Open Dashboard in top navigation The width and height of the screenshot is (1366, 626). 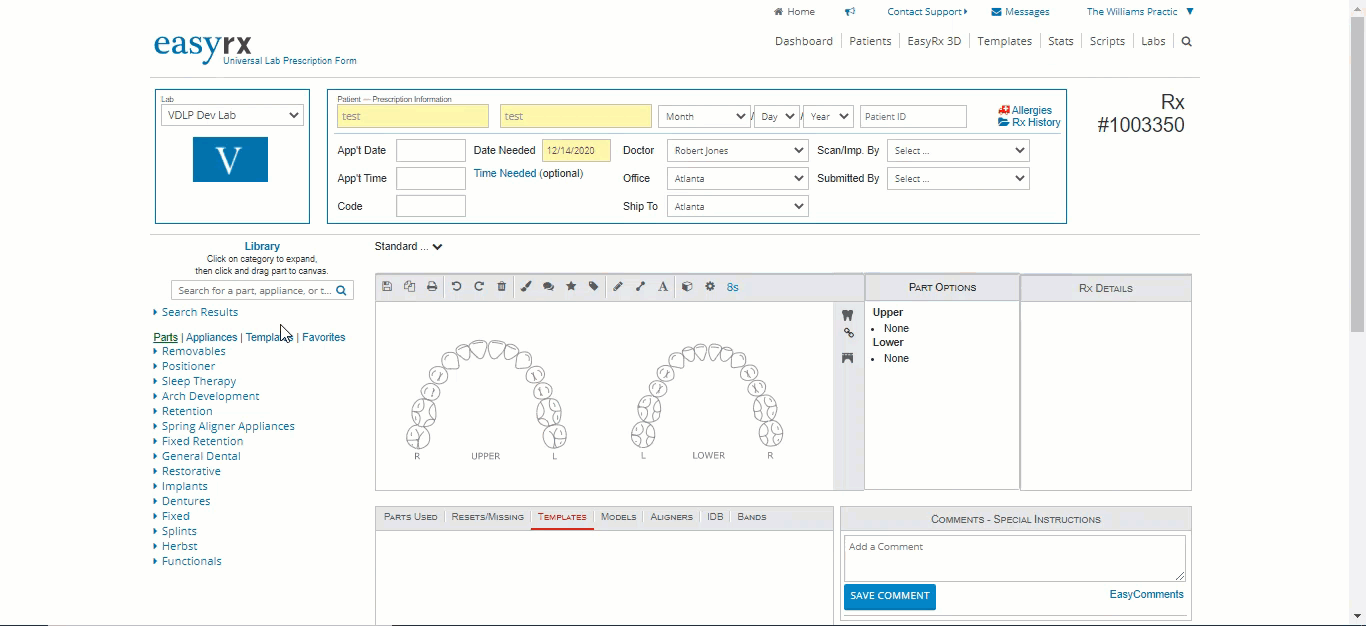click(804, 41)
